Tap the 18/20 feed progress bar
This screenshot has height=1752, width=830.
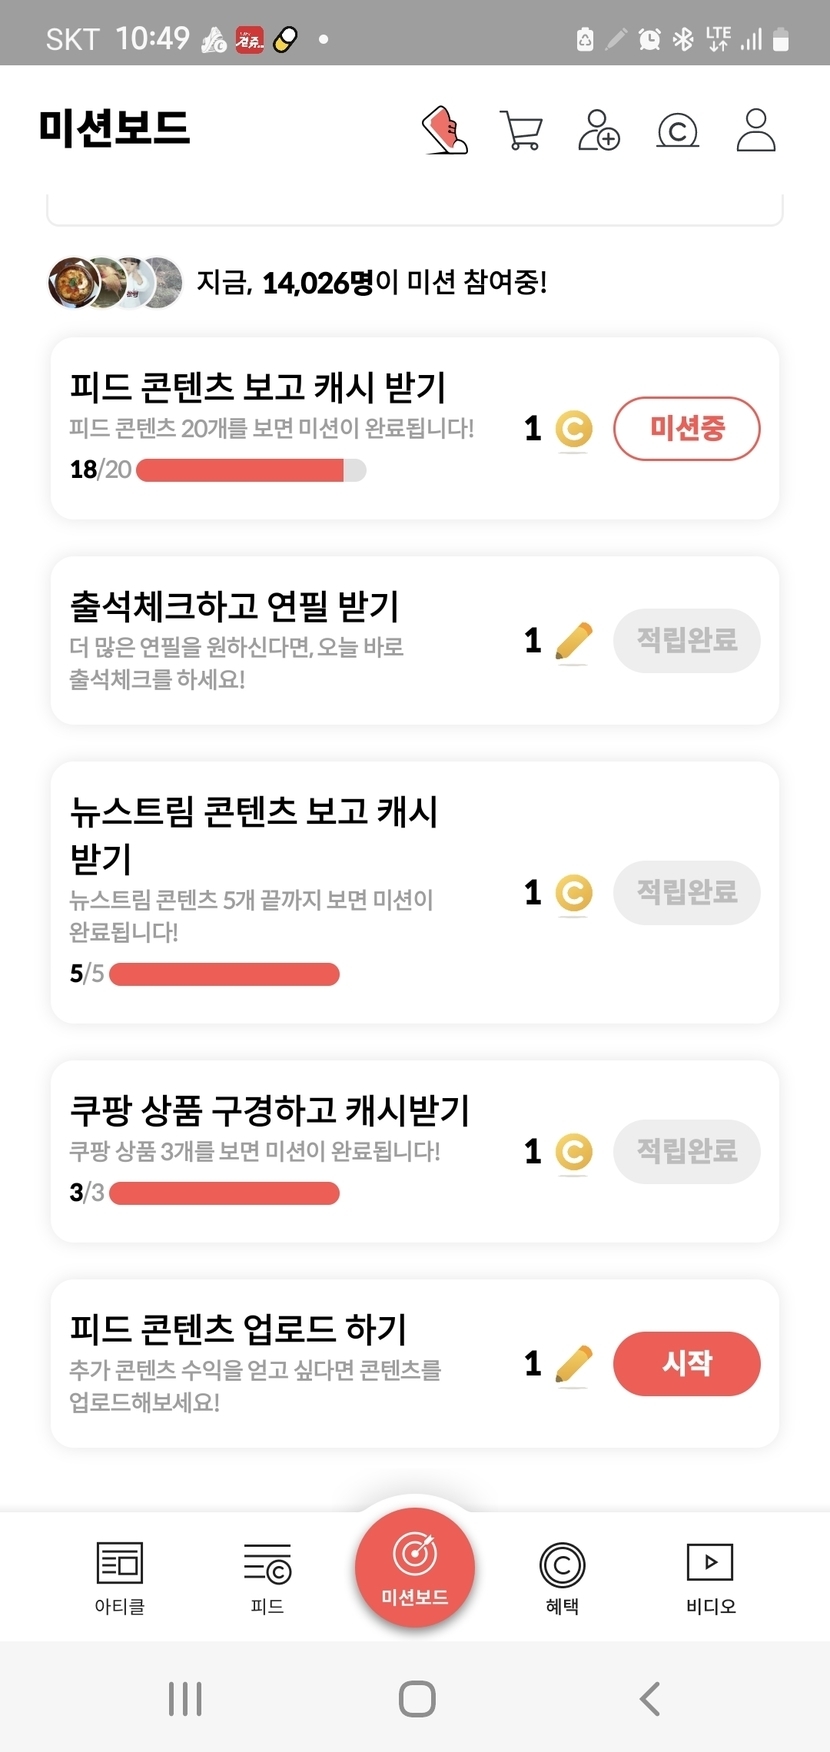click(x=250, y=470)
